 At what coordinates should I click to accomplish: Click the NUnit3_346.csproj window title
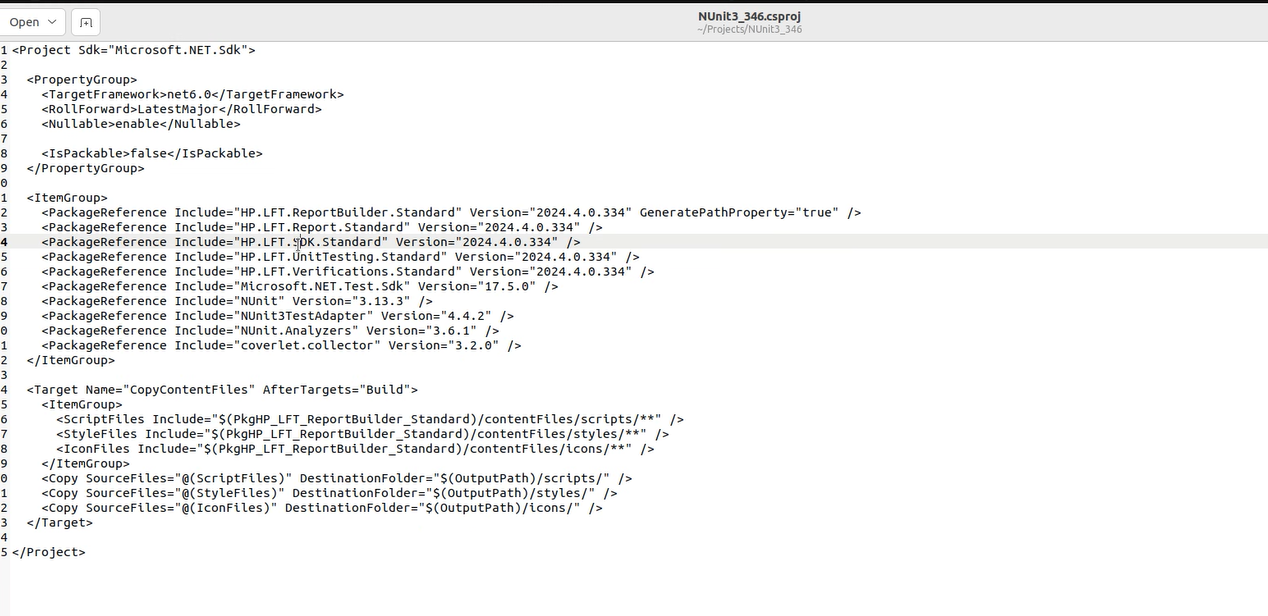pos(749,16)
